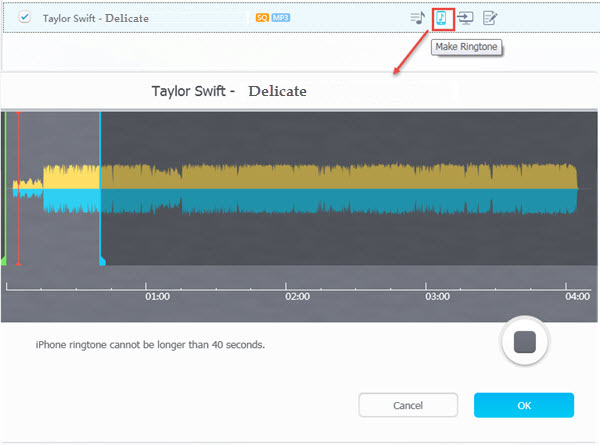Screen dimensions: 600x445
Task: Click the blue end marker handle
Action: tap(102, 261)
